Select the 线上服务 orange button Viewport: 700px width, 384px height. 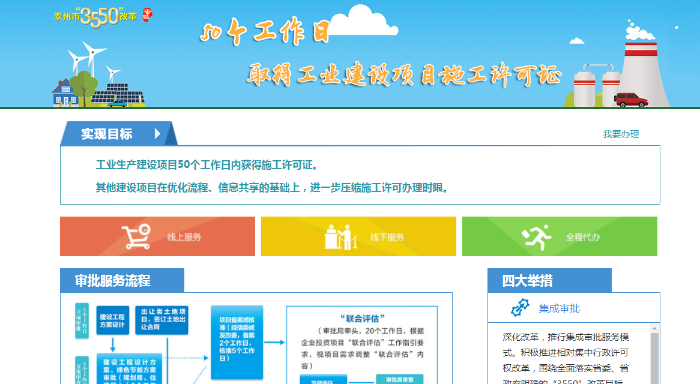(x=157, y=236)
